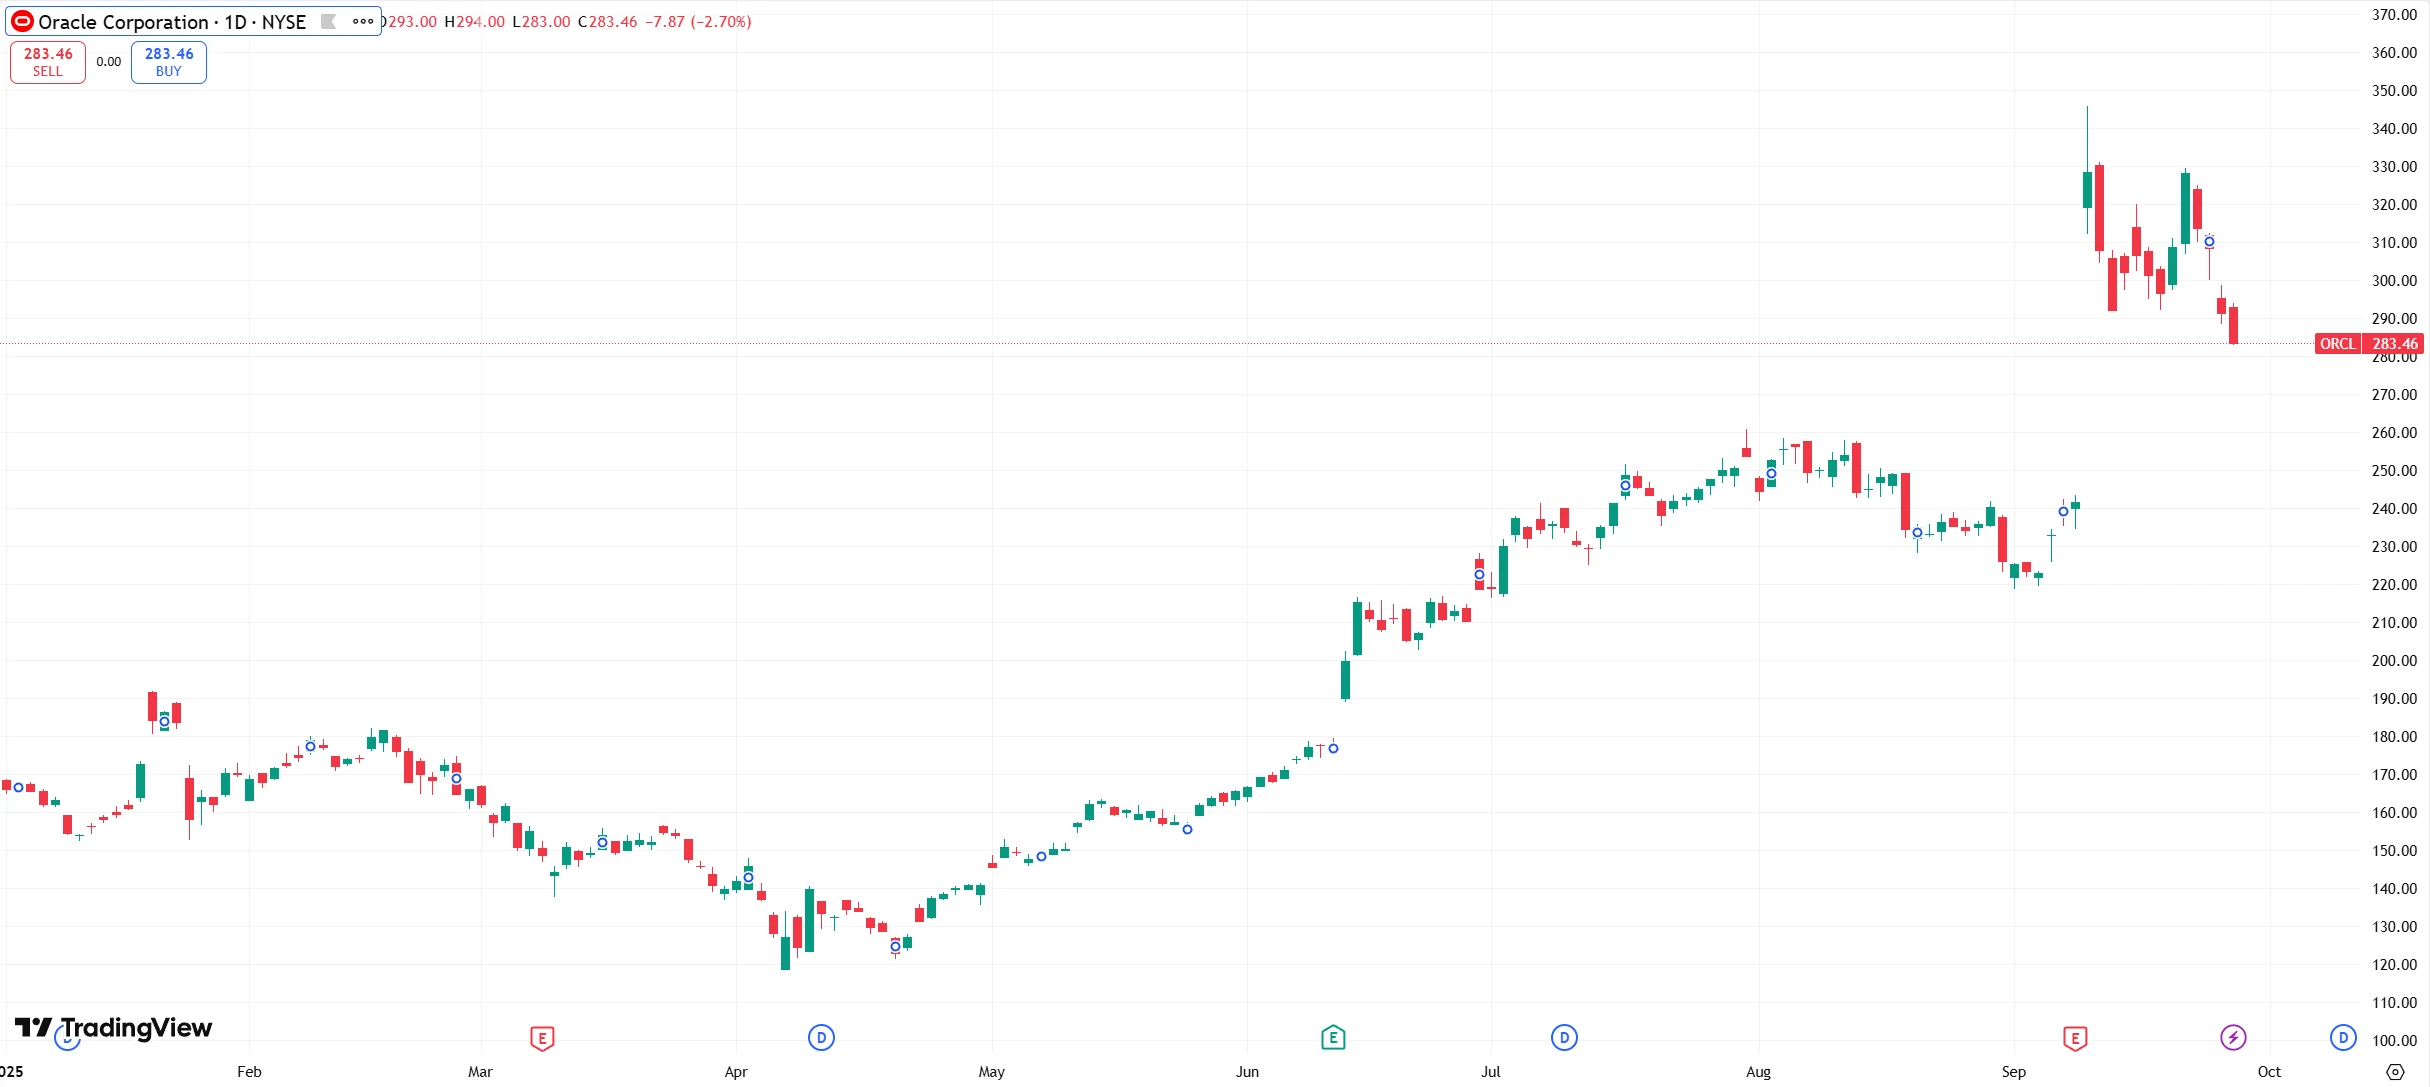Screen dimensions: 2430x1087
Task: Click the red earnings E icon in September
Action: (2075, 1038)
